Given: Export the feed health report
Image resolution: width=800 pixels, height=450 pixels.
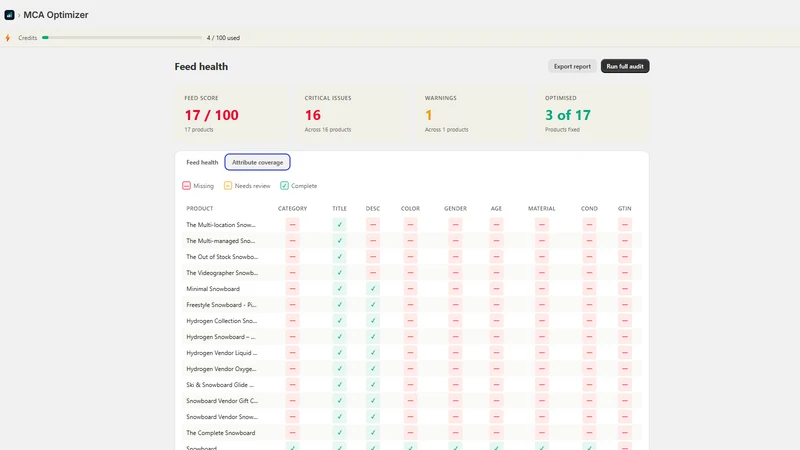Looking at the screenshot, I should (x=572, y=66).
